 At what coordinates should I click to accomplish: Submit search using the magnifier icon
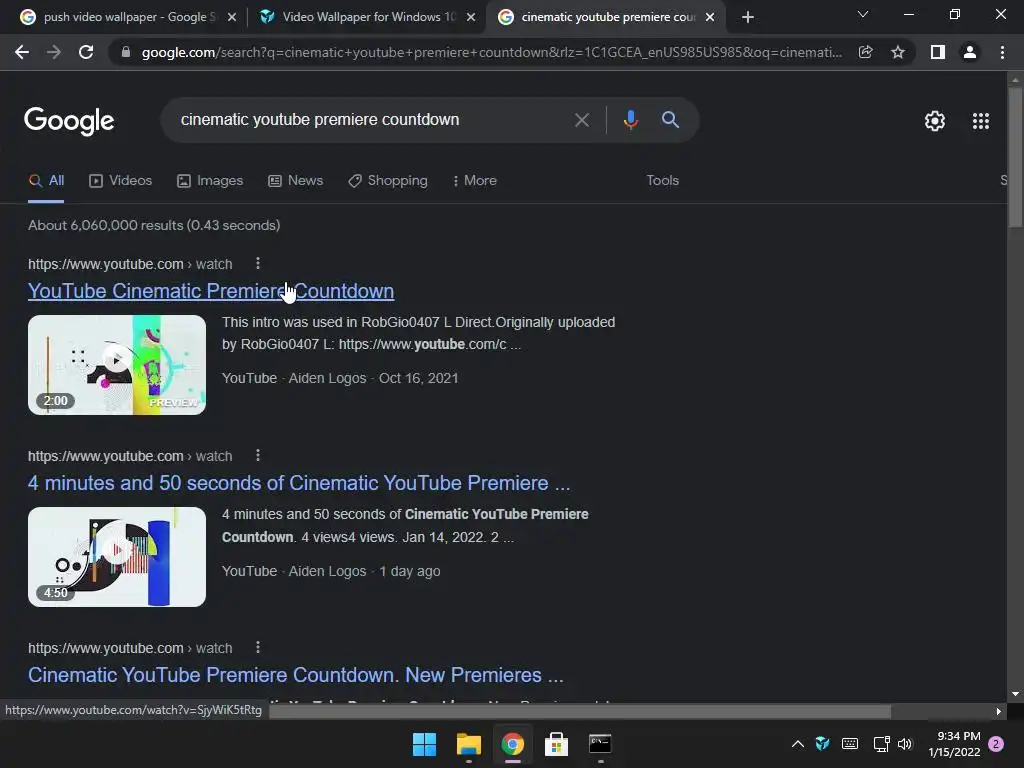(670, 120)
